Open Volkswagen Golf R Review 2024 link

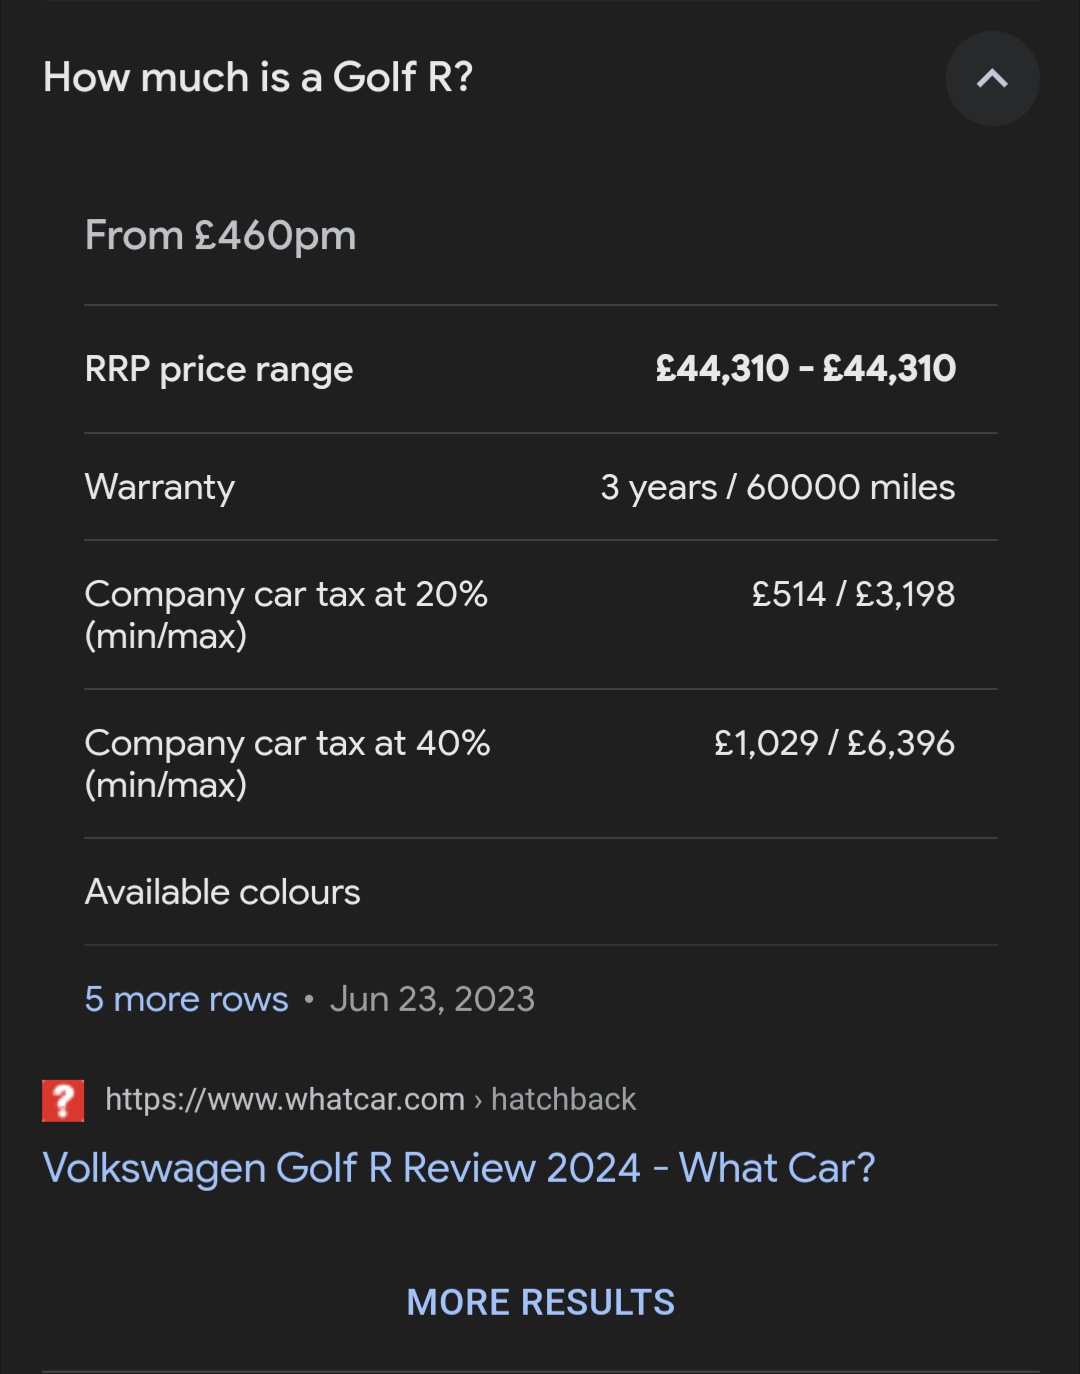click(x=459, y=1168)
